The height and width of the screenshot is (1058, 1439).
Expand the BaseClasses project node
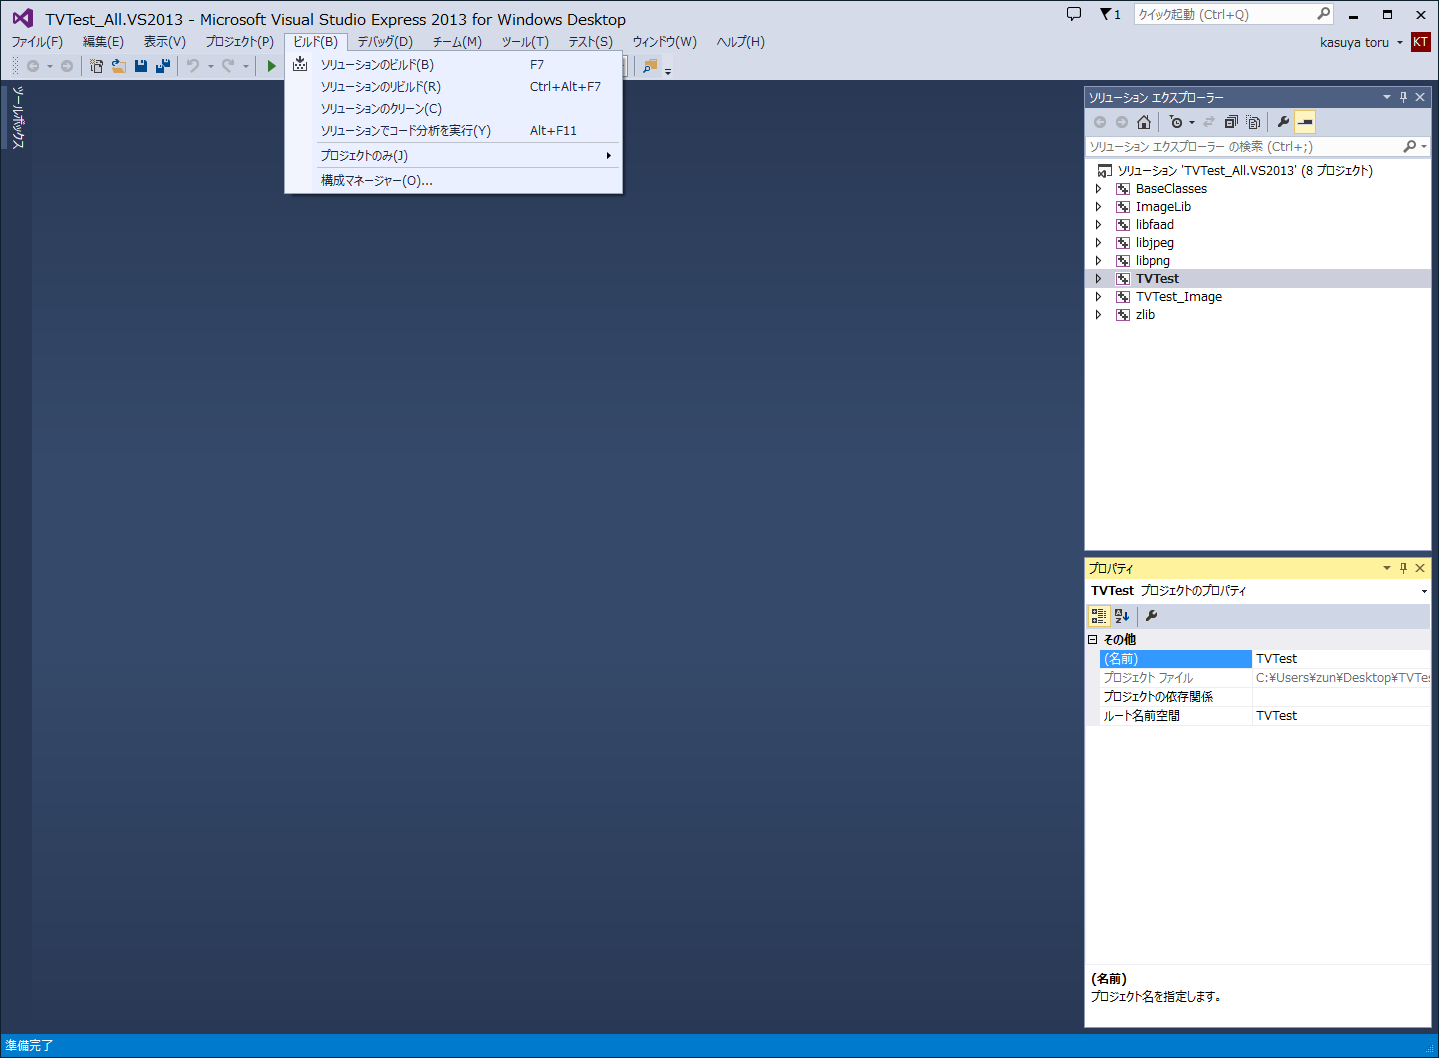coord(1098,189)
